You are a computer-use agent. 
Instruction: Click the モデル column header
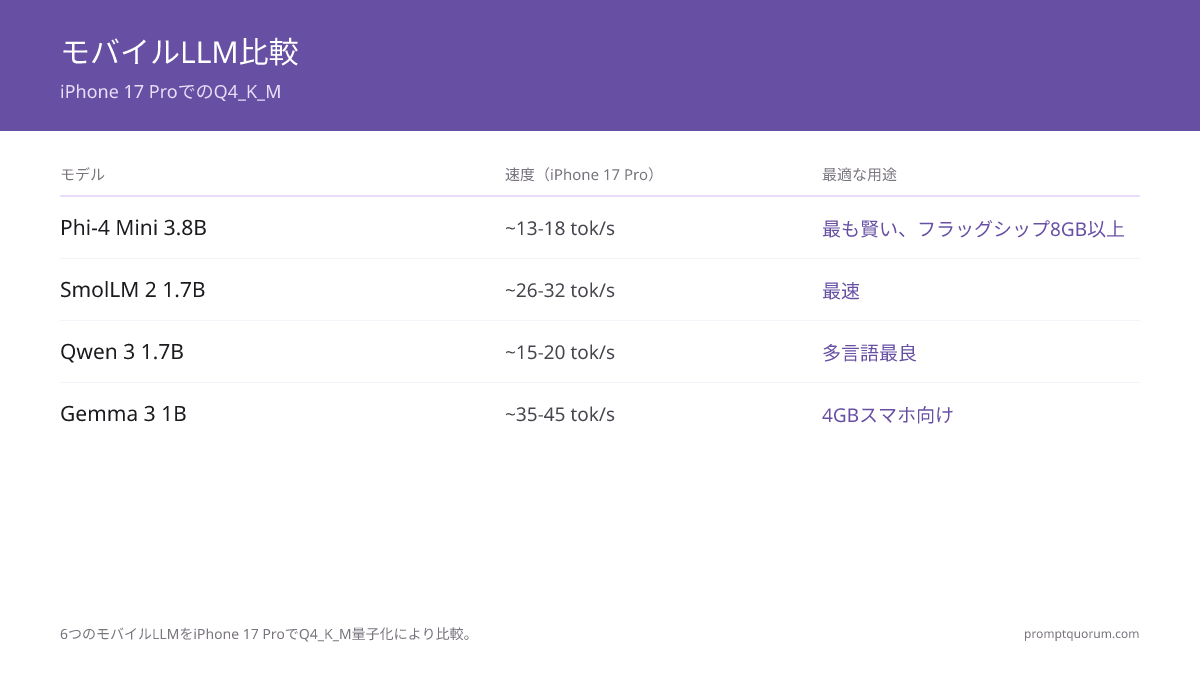tap(82, 174)
